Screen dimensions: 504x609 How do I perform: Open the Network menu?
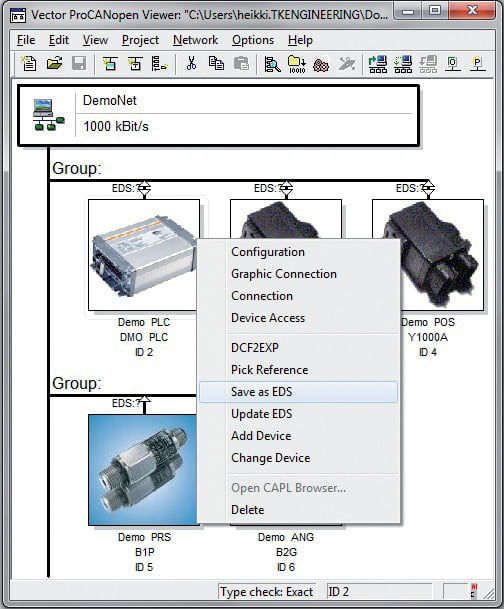tap(195, 40)
